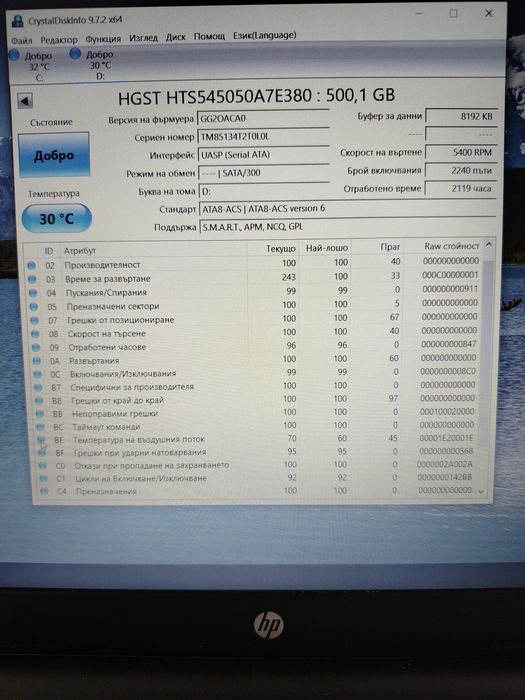This screenshot has height=700, width=525.
Task: Click the Атрибут column header
Action: 80,250
